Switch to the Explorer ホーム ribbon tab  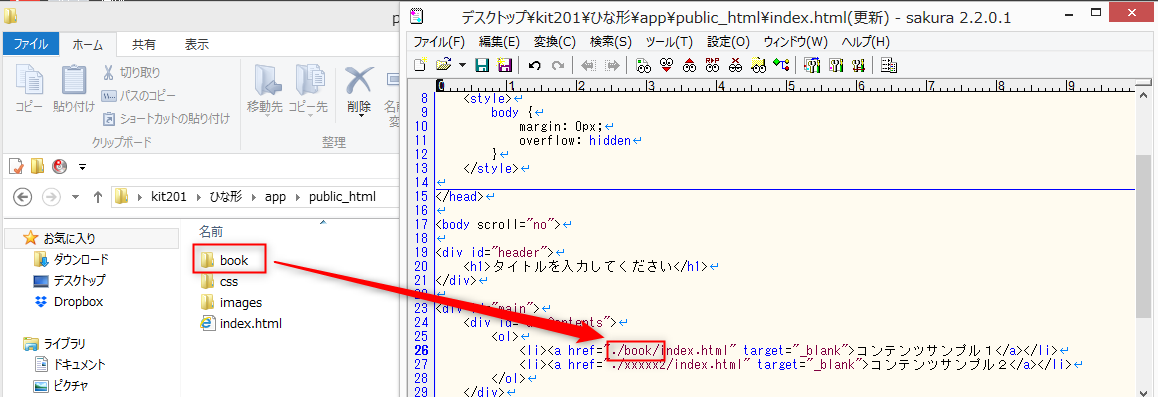pos(88,44)
